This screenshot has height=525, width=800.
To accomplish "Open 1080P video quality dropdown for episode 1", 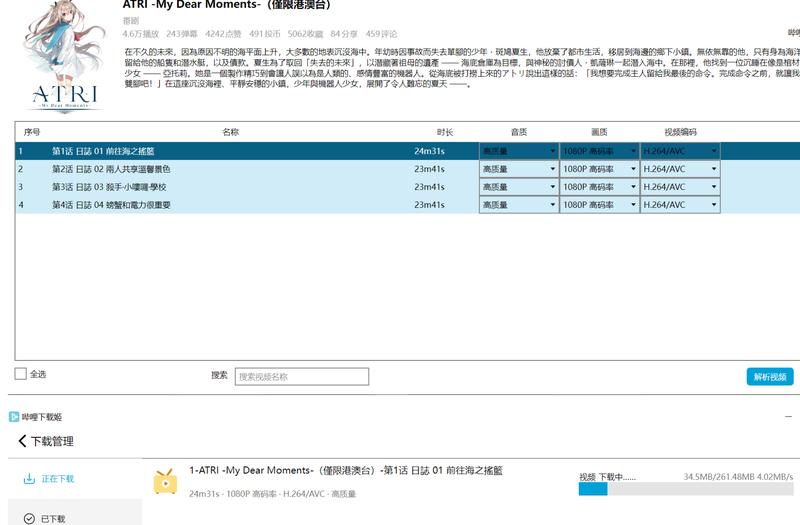I will click(599, 151).
